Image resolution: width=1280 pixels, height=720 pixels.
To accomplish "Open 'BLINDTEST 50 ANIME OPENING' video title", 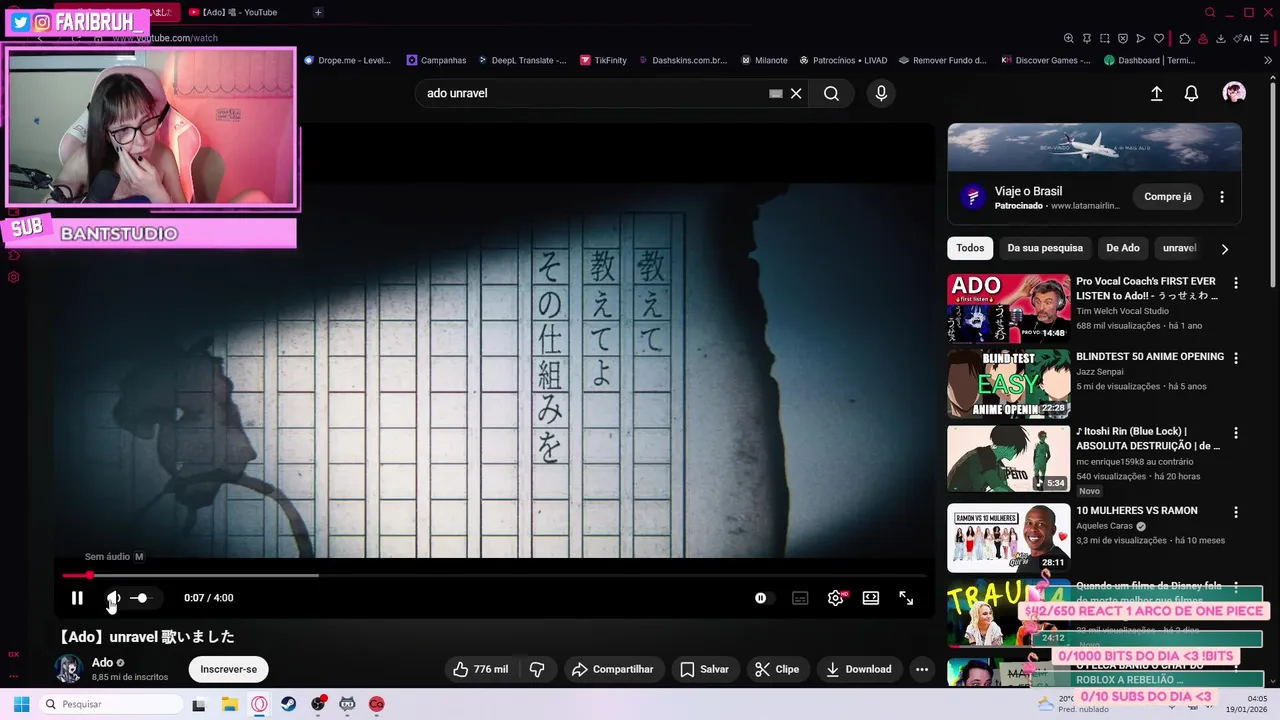I will 1150,357.
